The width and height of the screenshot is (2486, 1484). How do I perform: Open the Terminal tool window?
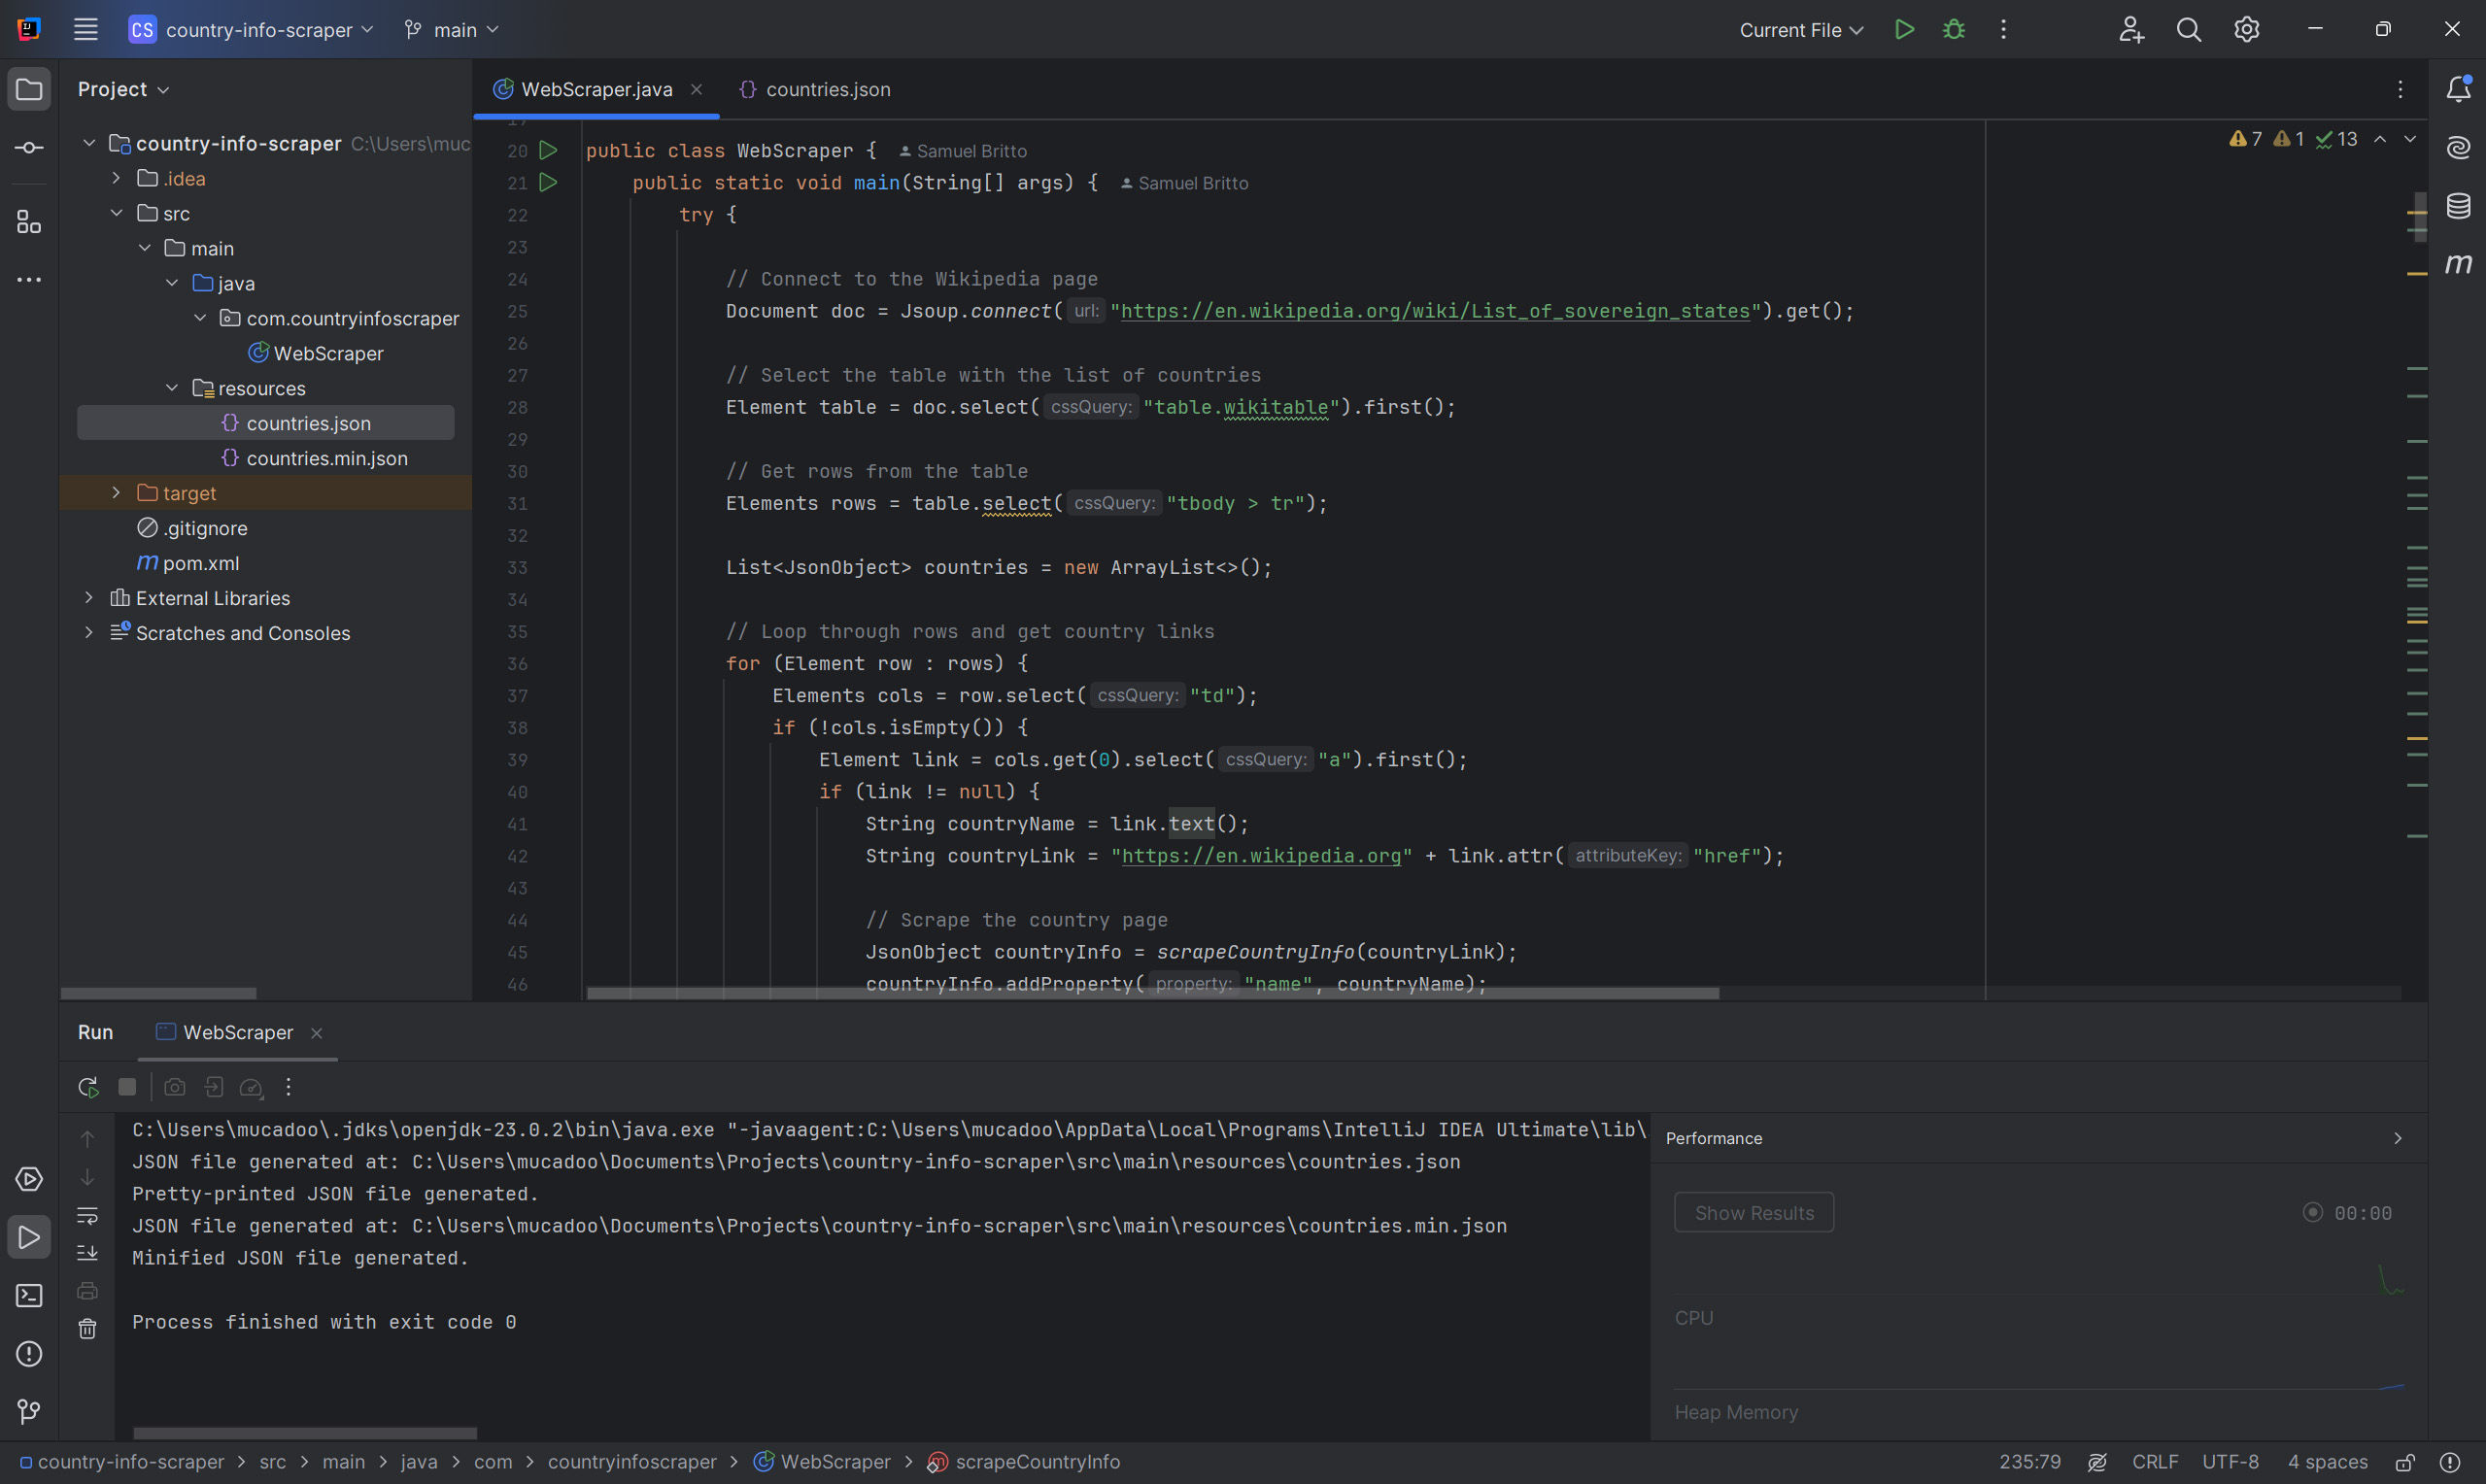[29, 1296]
